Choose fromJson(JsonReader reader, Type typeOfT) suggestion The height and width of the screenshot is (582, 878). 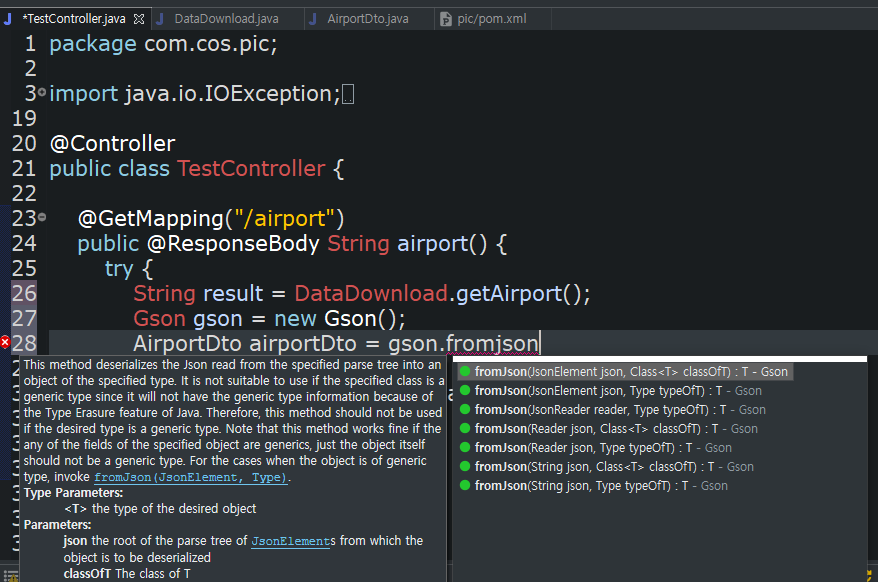click(x=620, y=409)
